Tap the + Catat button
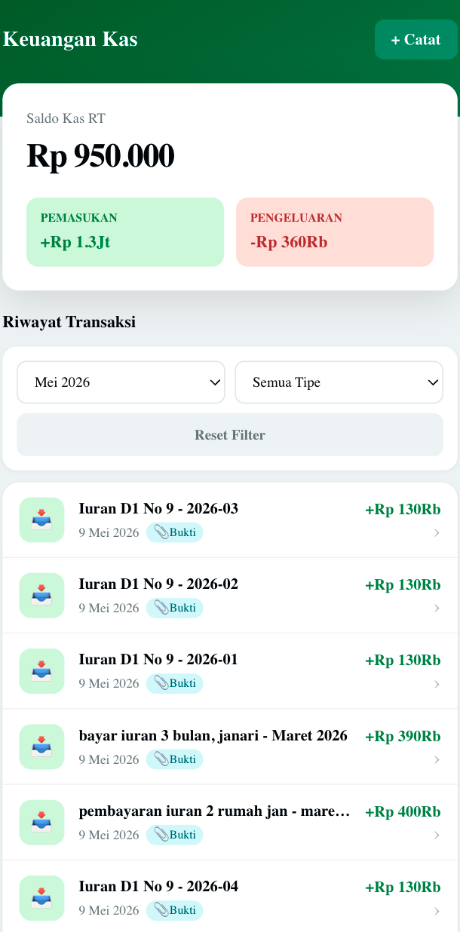 point(416,40)
